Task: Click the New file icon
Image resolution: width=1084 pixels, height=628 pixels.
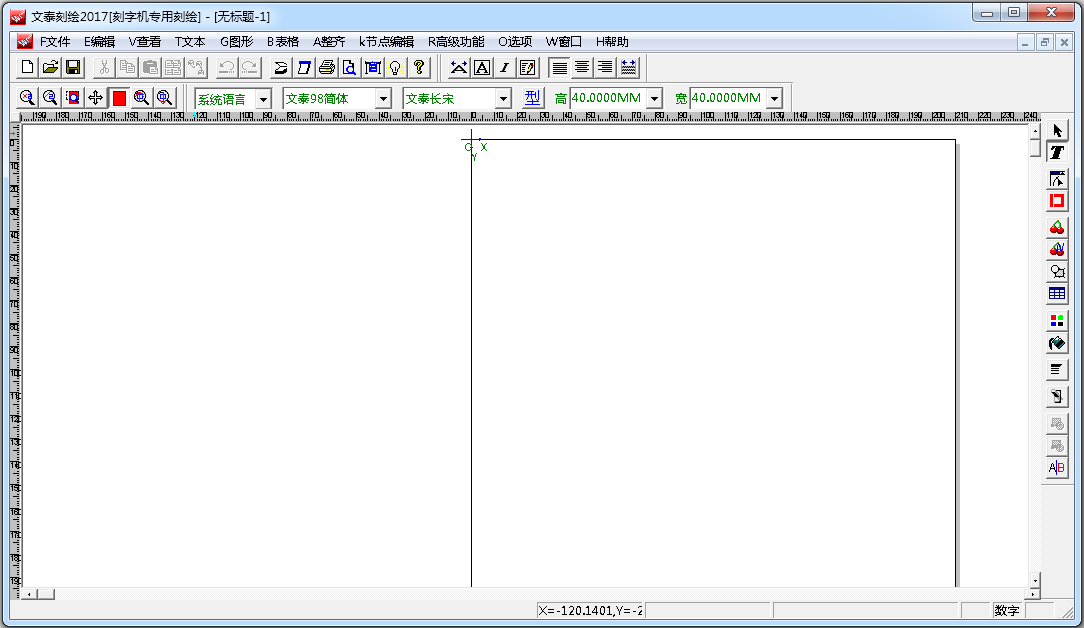Action: point(28,67)
